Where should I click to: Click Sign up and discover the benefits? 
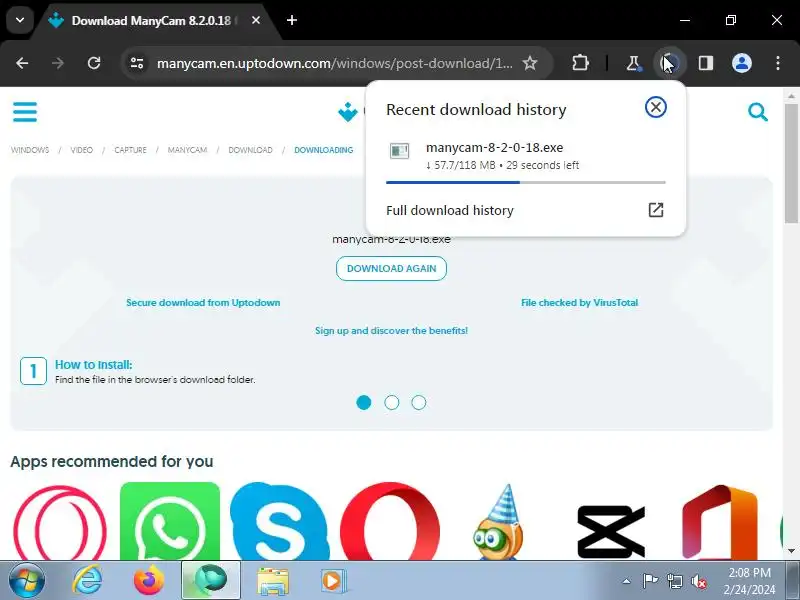[x=391, y=331]
